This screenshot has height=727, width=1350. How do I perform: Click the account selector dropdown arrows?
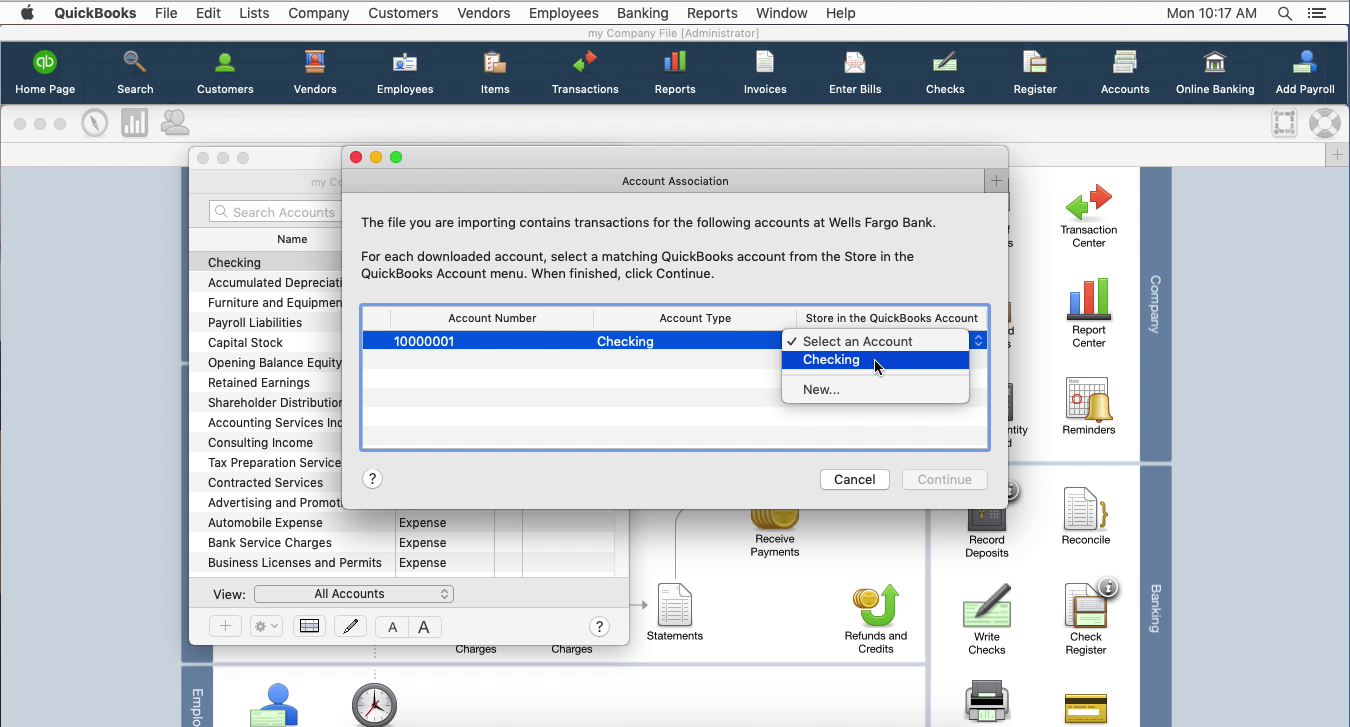[x=978, y=341]
